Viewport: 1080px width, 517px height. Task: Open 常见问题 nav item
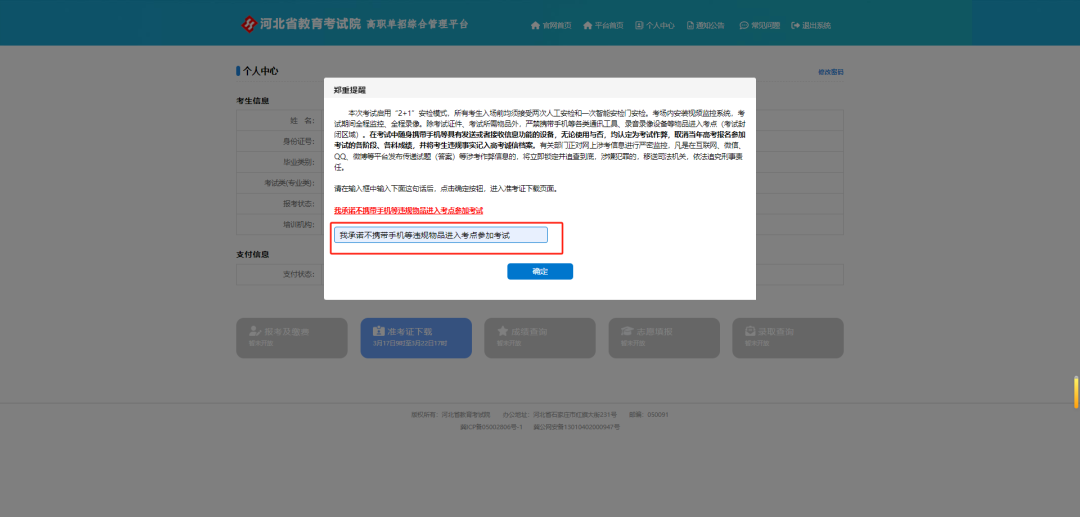pos(760,25)
